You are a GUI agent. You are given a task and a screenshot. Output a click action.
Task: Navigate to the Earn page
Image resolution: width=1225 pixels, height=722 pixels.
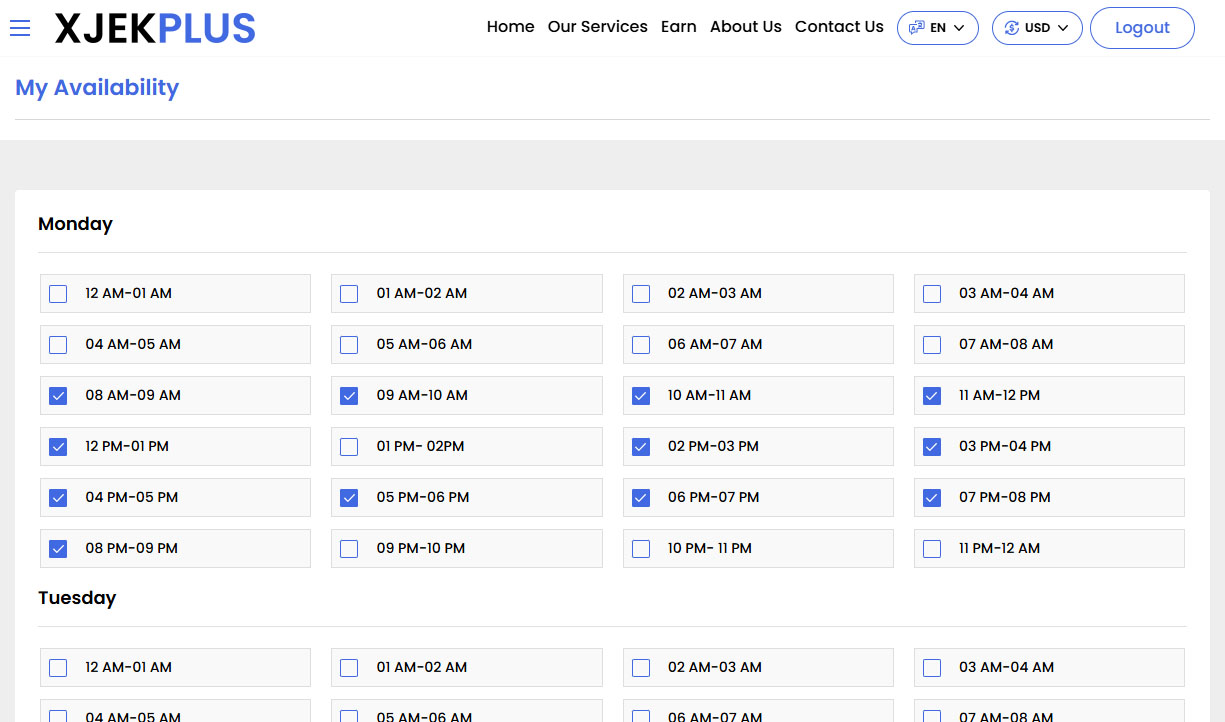678,27
